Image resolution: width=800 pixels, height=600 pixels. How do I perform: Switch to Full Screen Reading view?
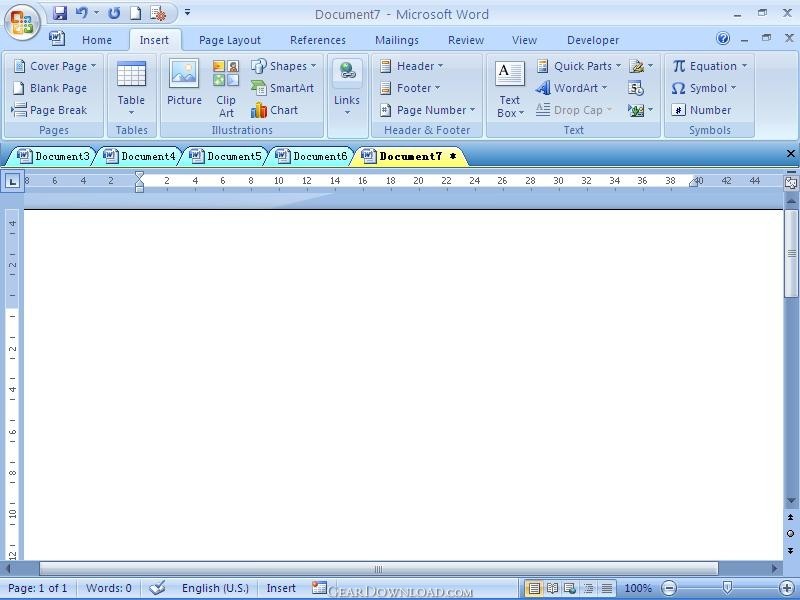coord(552,588)
